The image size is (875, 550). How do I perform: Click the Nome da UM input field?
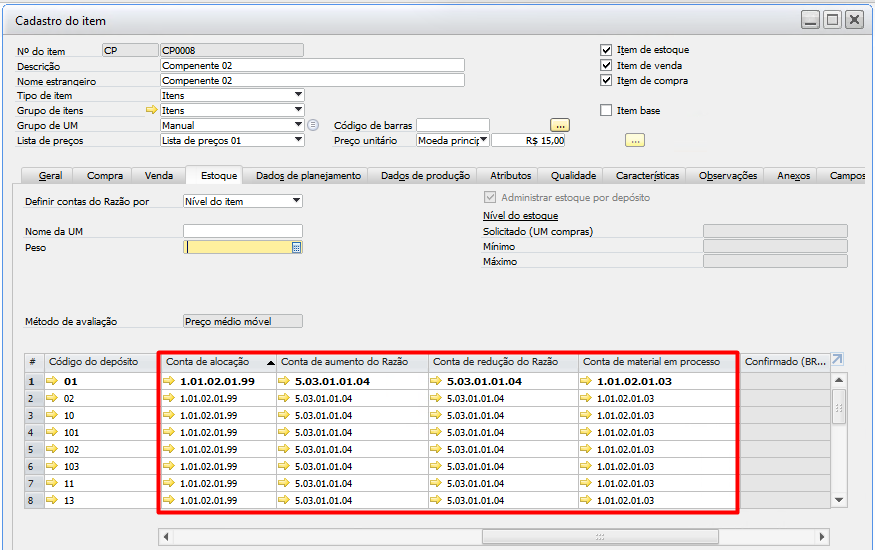click(x=242, y=231)
